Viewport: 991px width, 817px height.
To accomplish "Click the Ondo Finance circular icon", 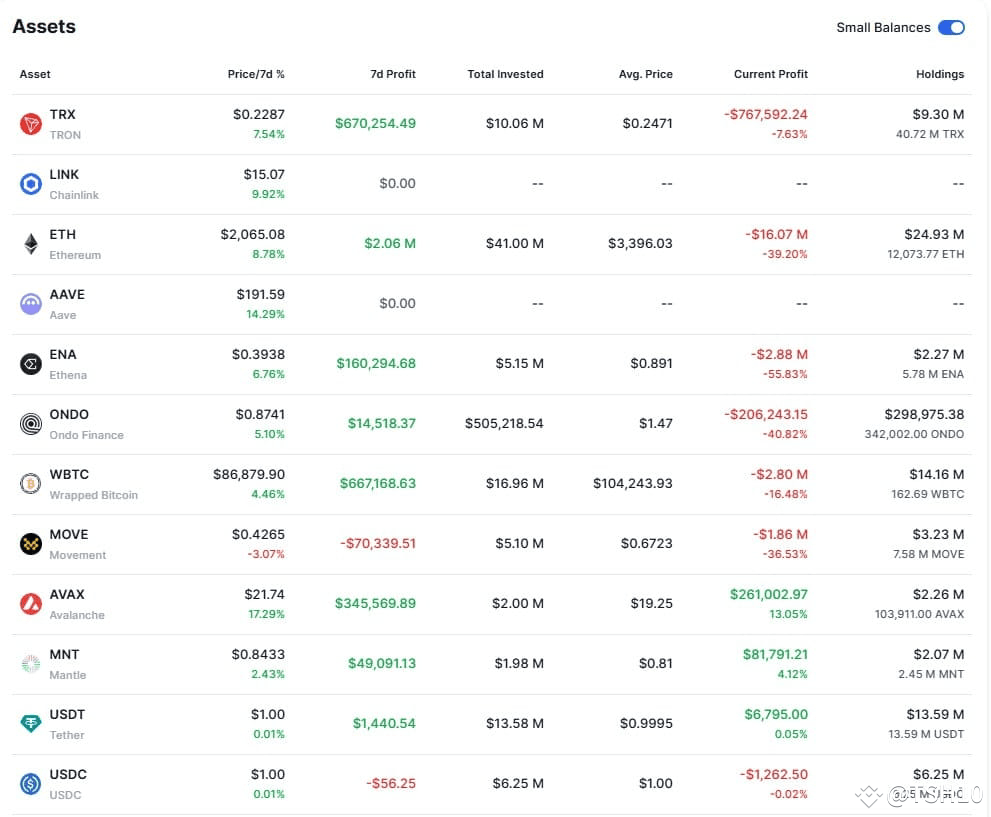I will 30,424.
